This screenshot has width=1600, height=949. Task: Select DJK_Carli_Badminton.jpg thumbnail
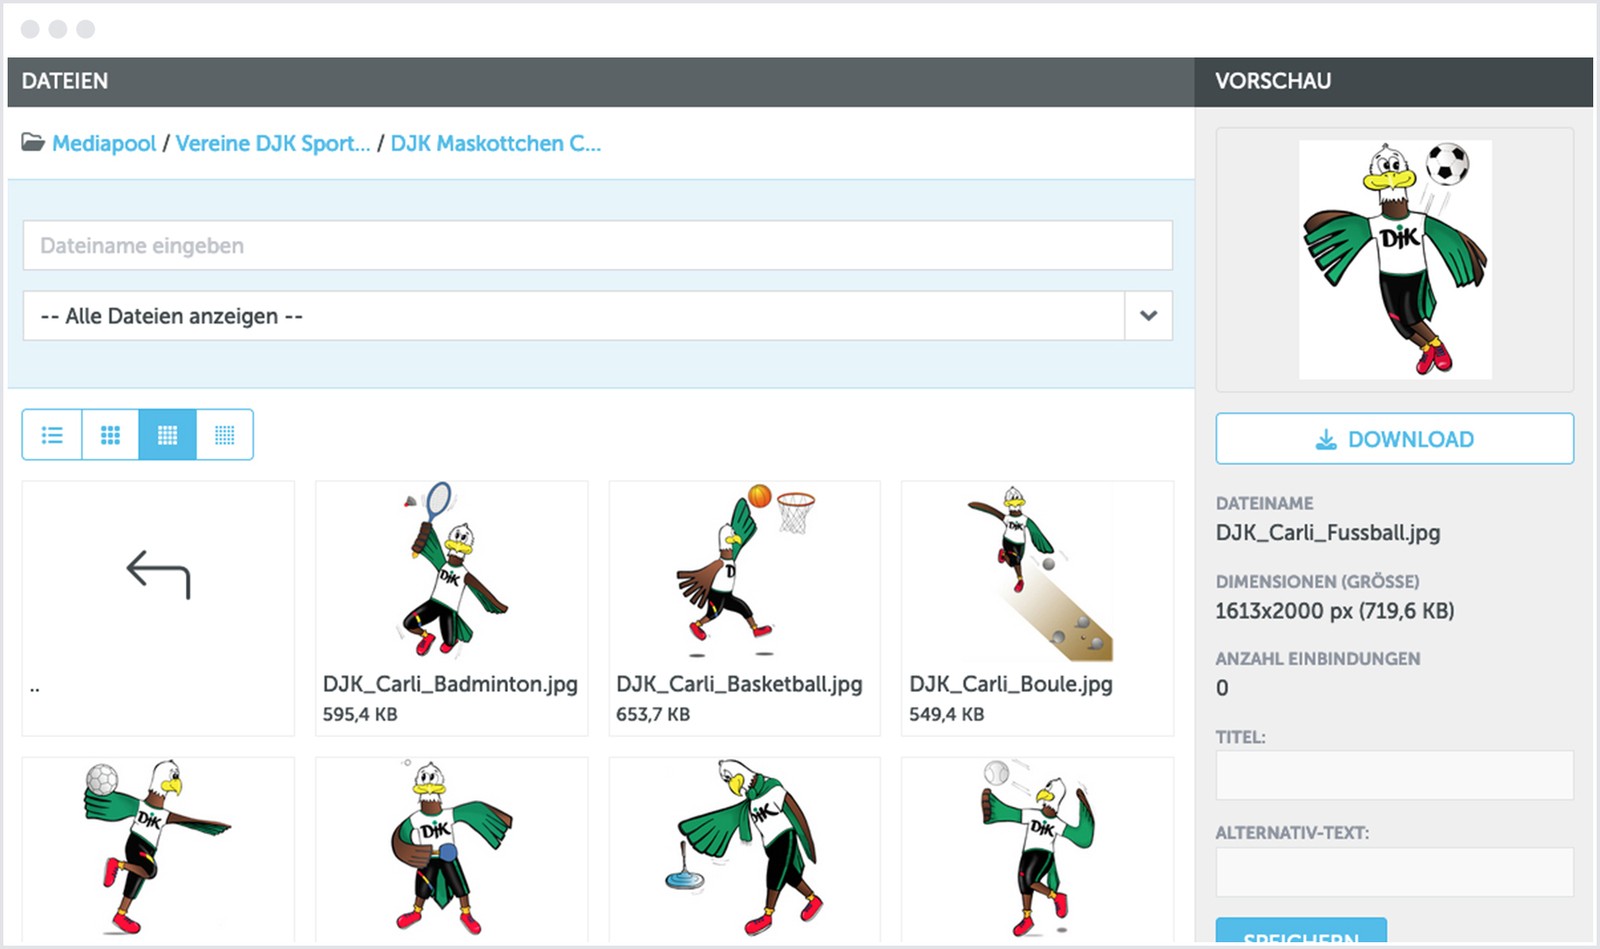pyautogui.click(x=451, y=572)
